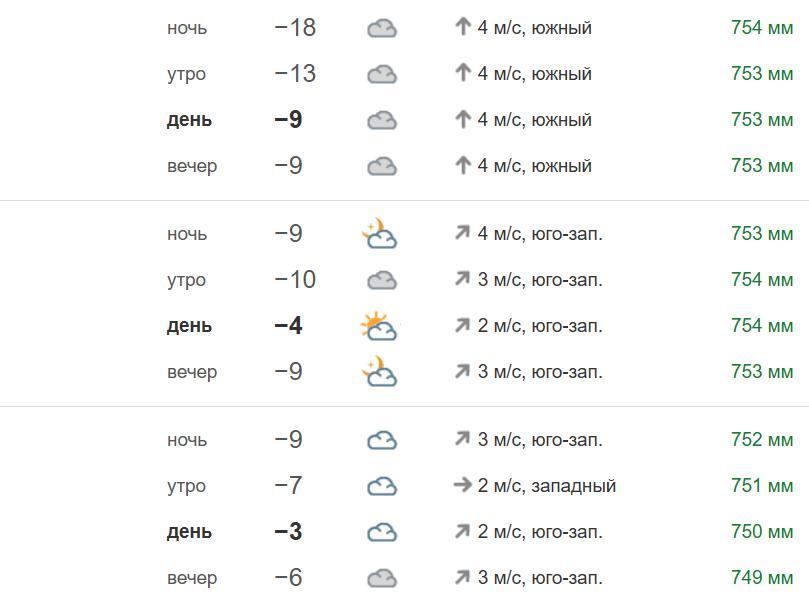Select the "2 м/с, западный" wind text
The height and width of the screenshot is (607, 809).
coord(546,486)
